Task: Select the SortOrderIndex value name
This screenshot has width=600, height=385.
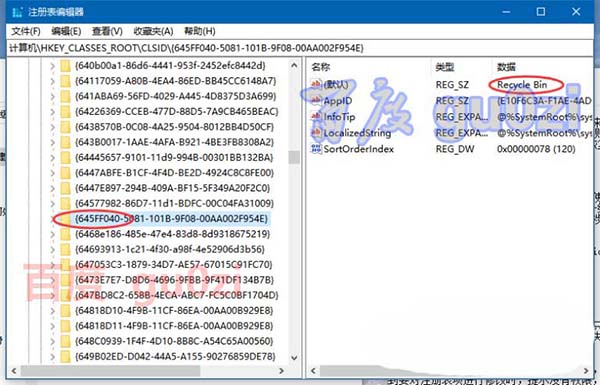Action: pos(359,149)
